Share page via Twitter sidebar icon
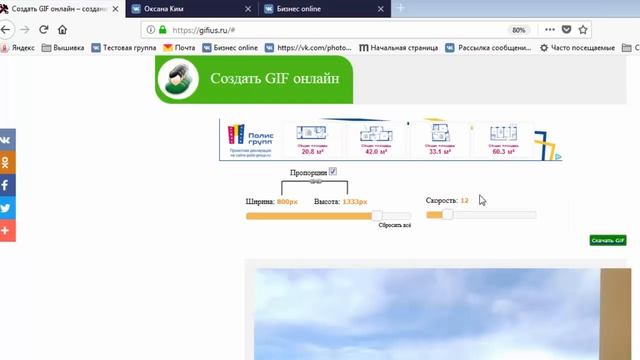 (7, 208)
